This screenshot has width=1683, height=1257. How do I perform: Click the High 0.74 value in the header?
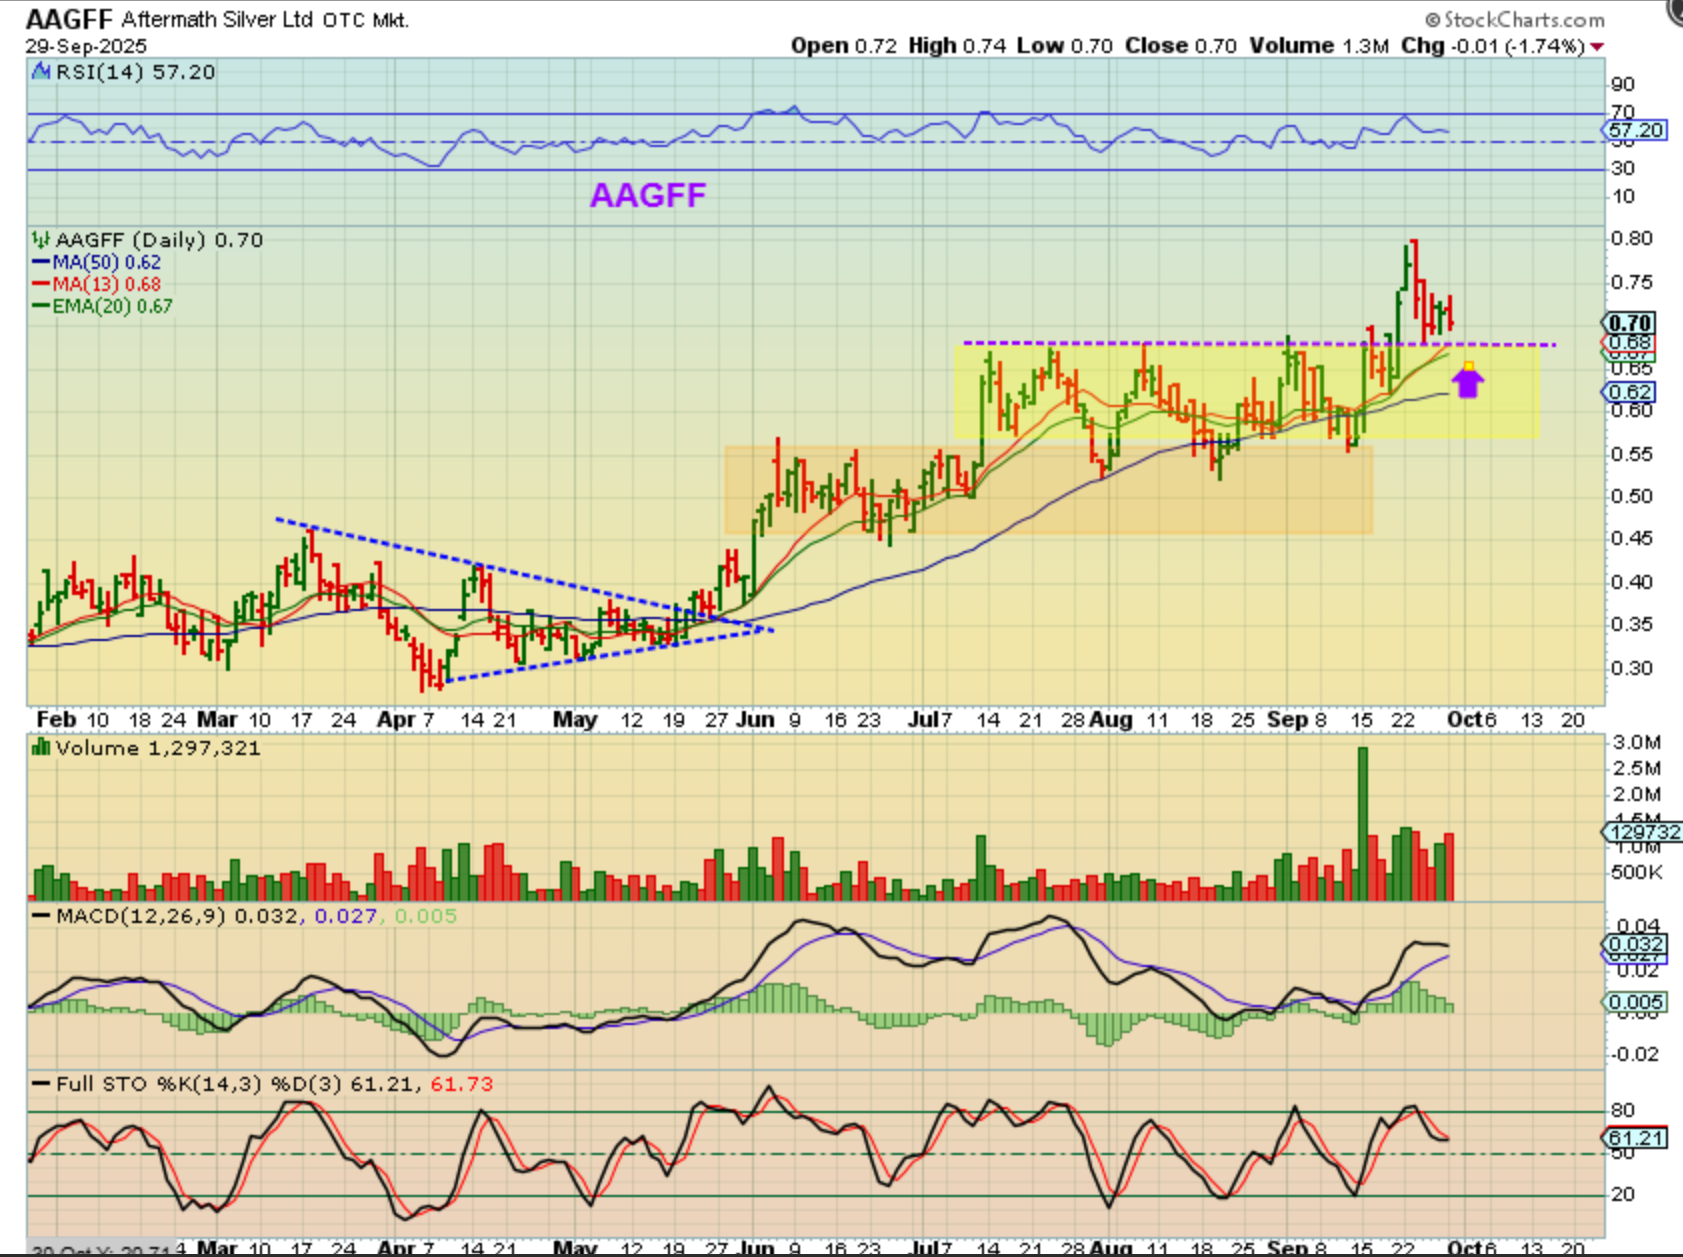point(957,46)
